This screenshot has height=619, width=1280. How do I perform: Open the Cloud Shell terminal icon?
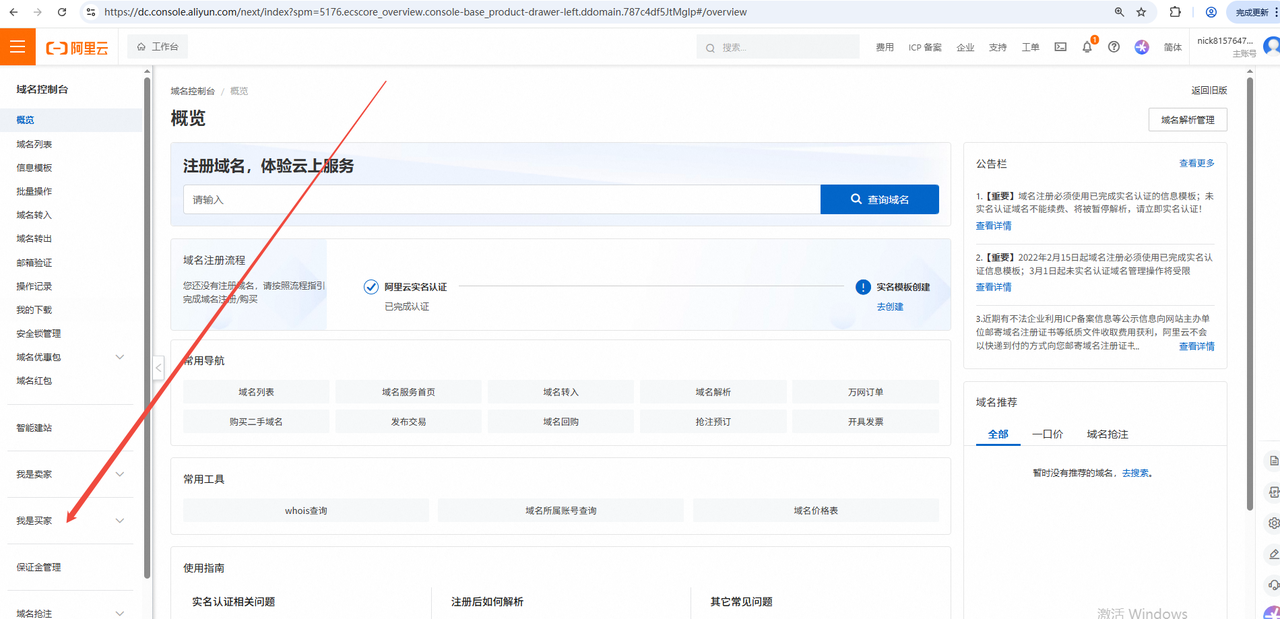tap(1060, 47)
